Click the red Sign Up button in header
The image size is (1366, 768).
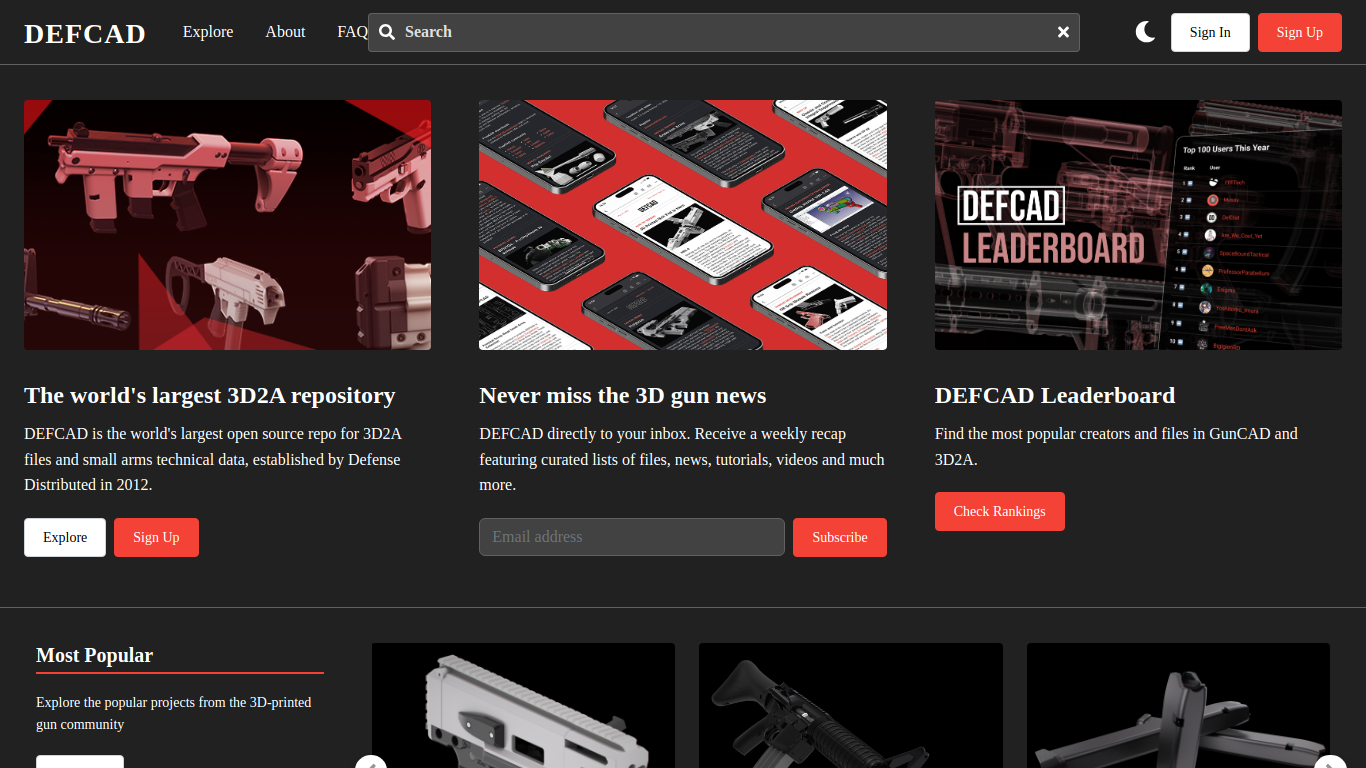[x=1300, y=32]
